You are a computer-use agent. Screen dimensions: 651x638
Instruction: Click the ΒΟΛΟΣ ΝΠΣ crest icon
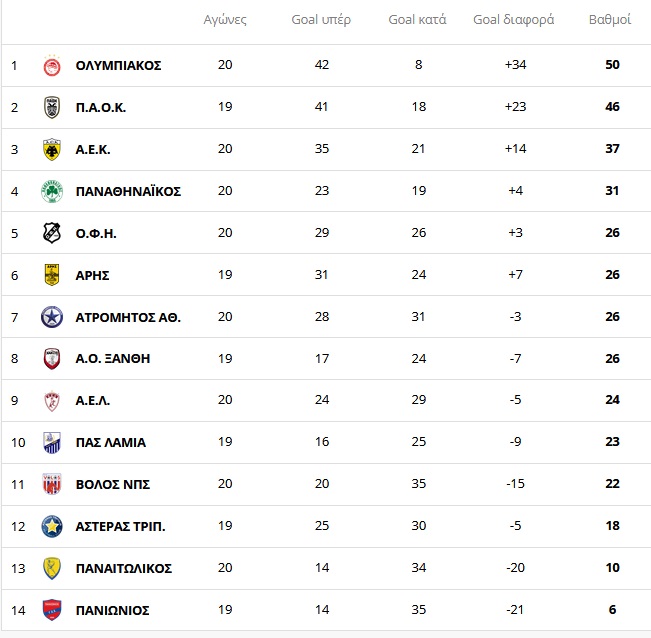52,484
